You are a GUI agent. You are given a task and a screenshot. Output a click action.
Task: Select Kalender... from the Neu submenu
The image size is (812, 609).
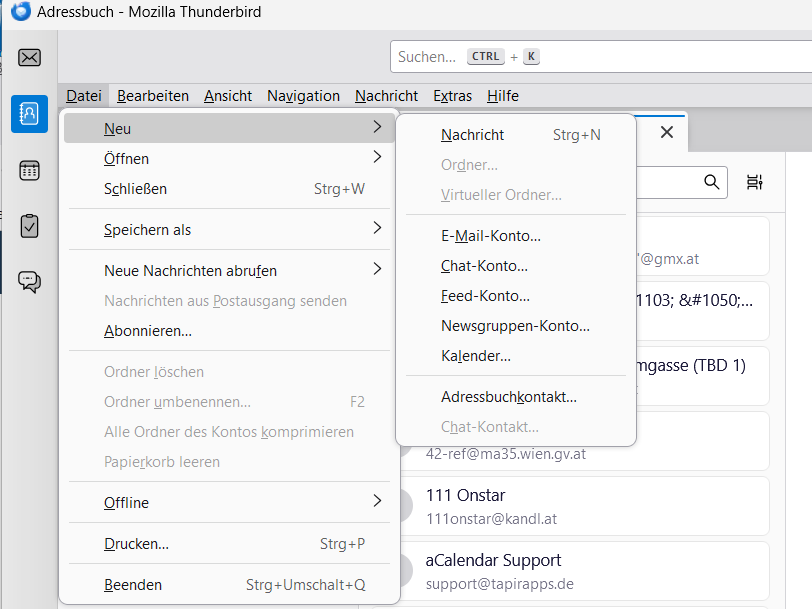475,356
